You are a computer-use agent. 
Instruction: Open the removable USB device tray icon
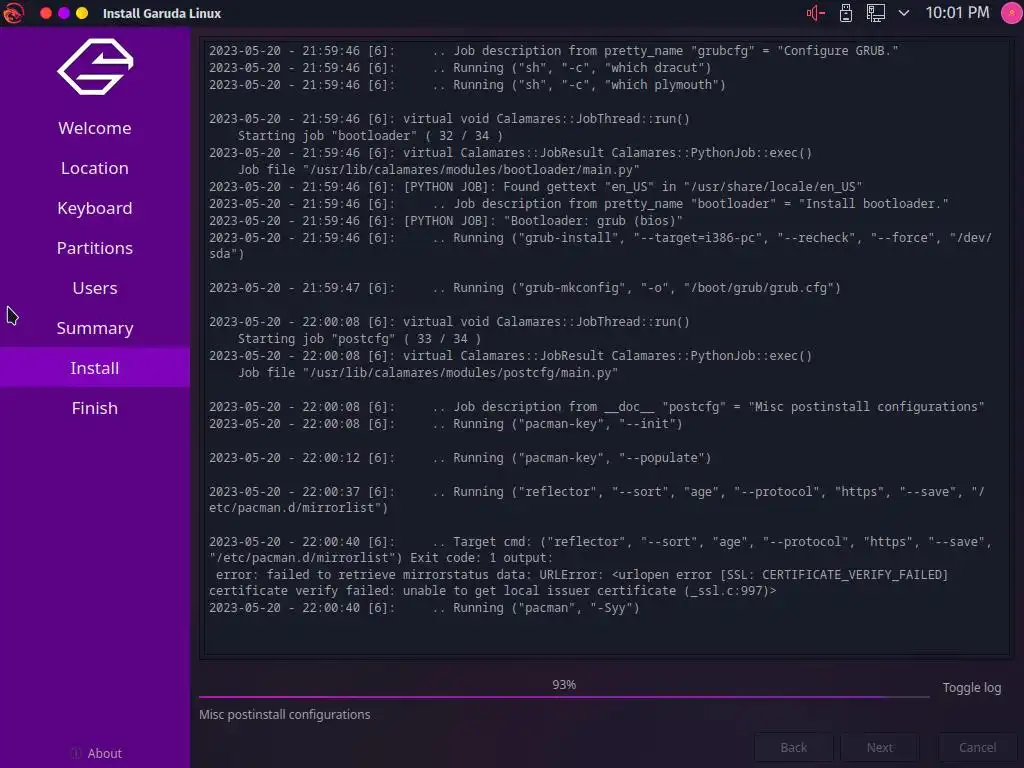click(846, 13)
